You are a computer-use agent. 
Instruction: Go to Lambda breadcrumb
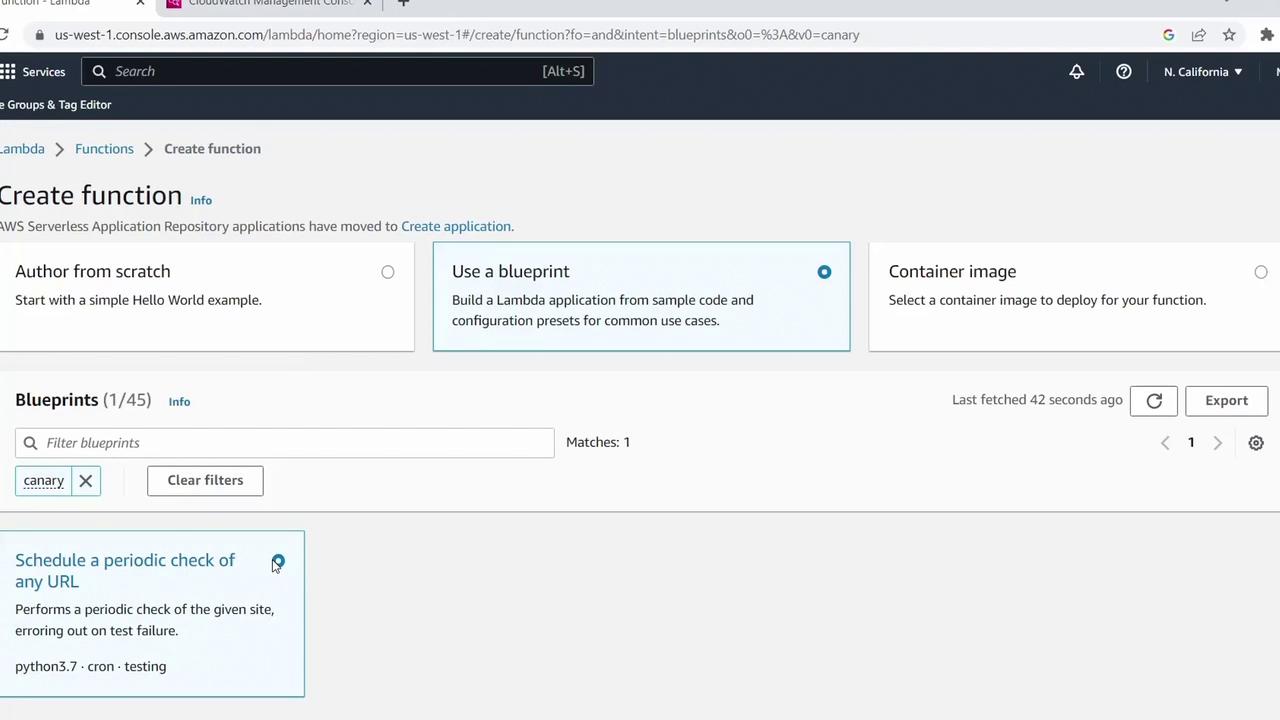[x=22, y=149]
